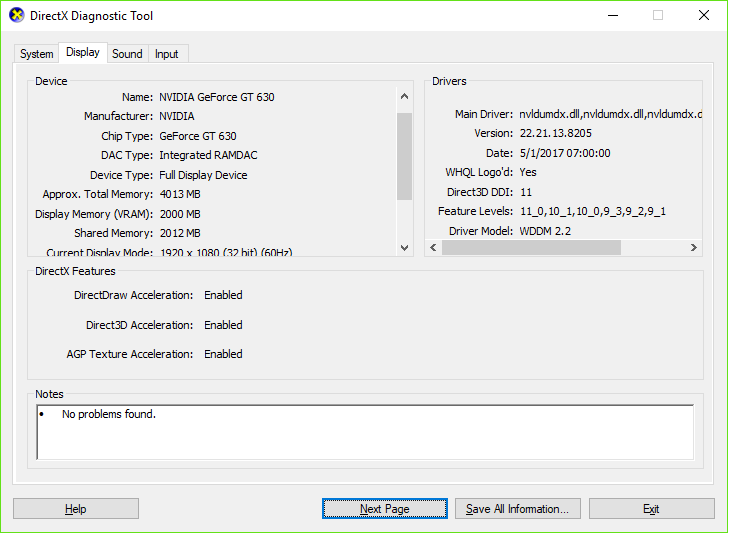Image resolution: width=729 pixels, height=533 pixels.
Task: Click the DirectX icon in title bar
Action: (x=16, y=16)
